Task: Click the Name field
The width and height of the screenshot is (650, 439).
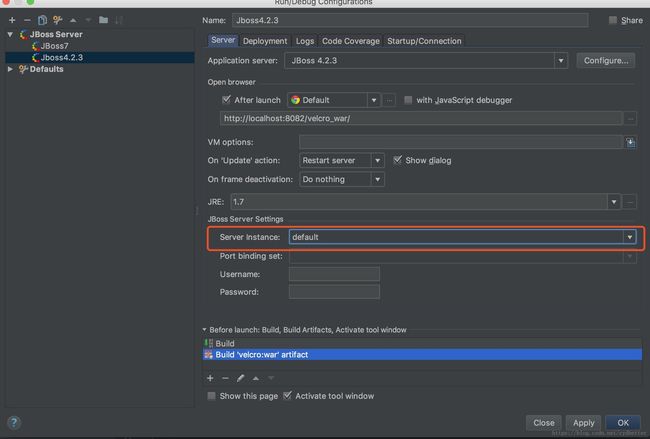Action: pos(410,20)
